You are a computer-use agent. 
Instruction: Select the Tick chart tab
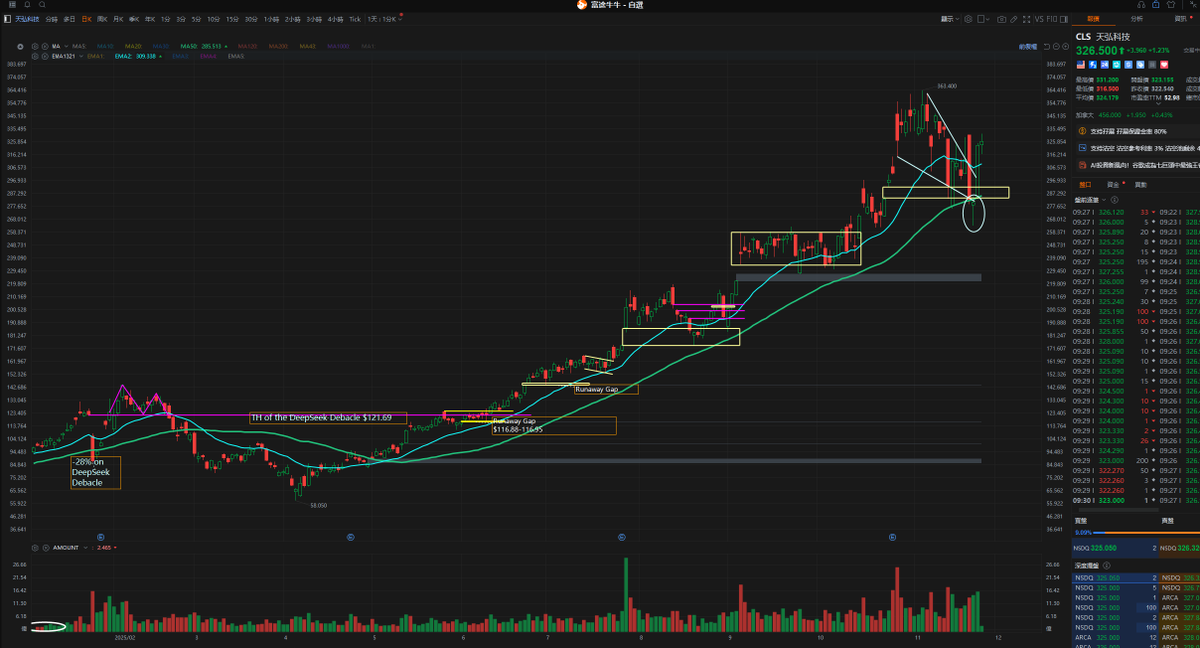355,19
